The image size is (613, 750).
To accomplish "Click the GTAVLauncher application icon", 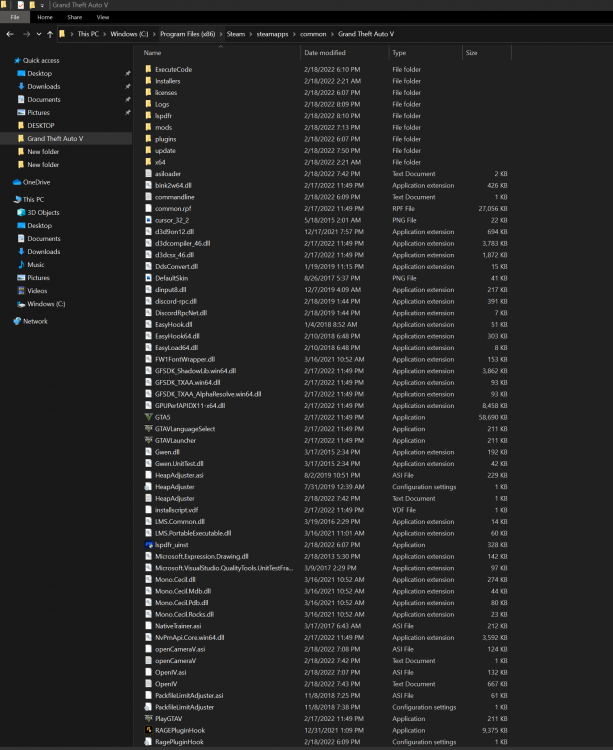I will (149, 440).
